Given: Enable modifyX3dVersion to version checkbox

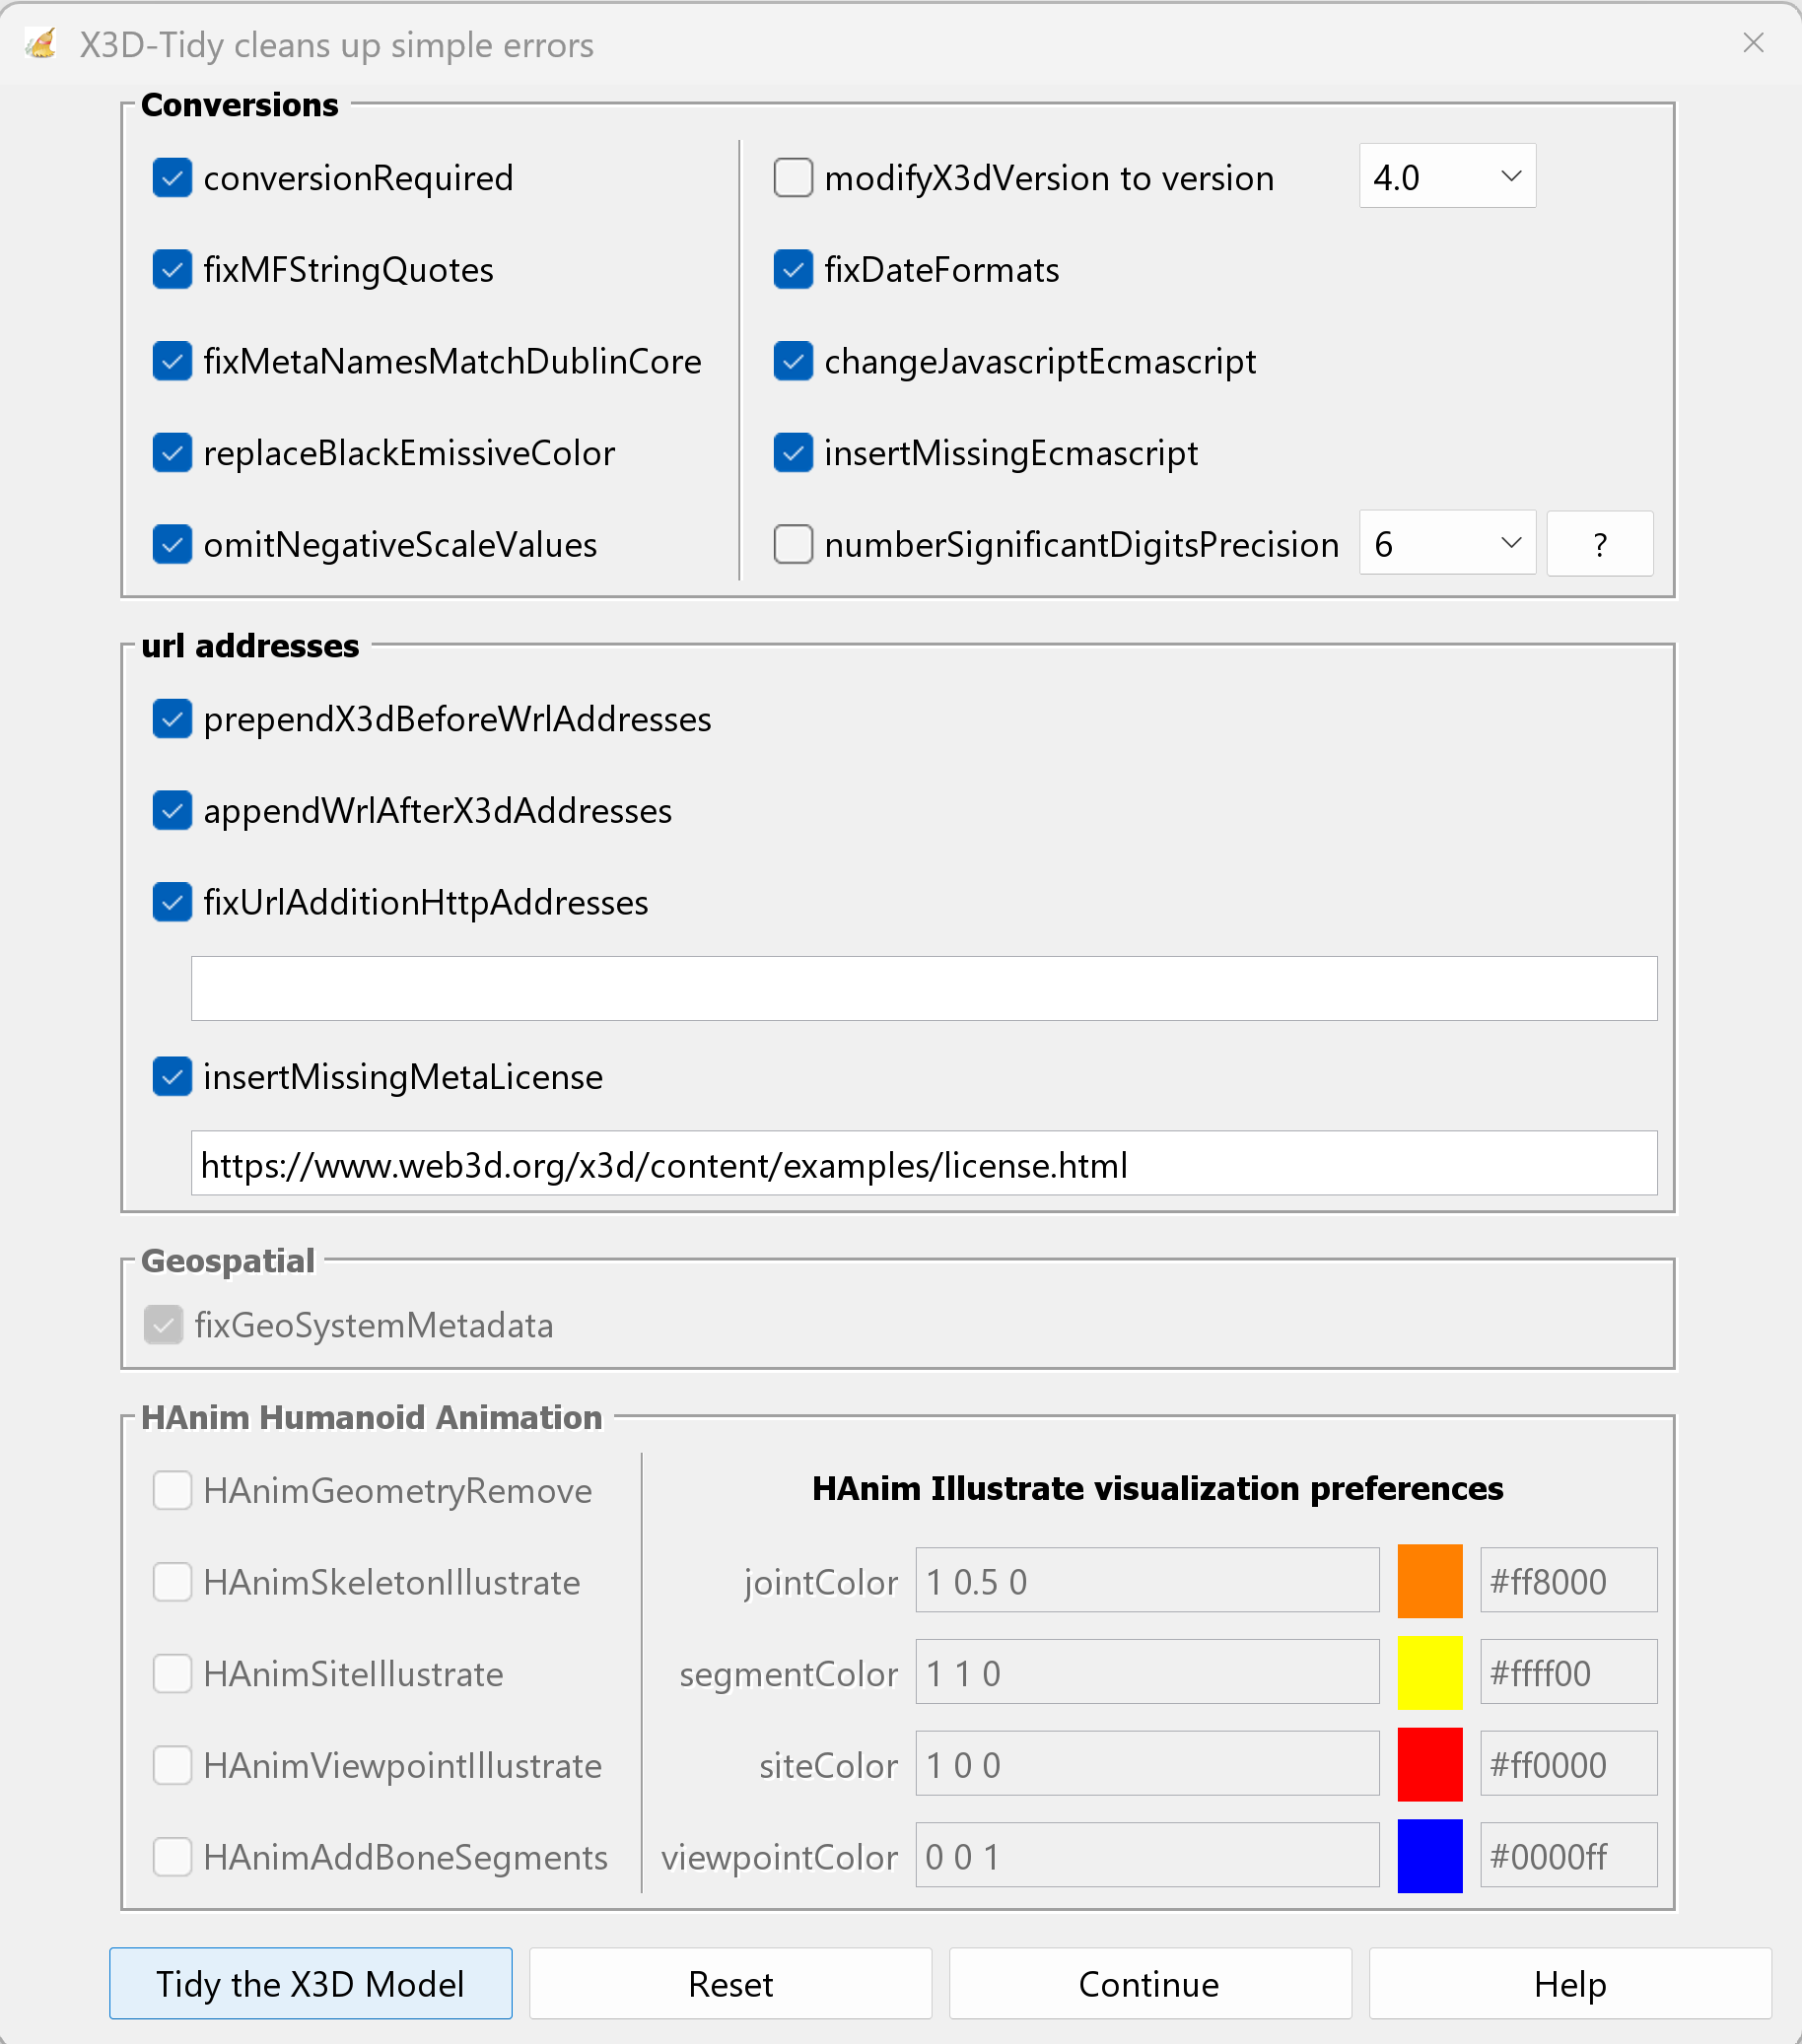Looking at the screenshot, I should tap(793, 178).
